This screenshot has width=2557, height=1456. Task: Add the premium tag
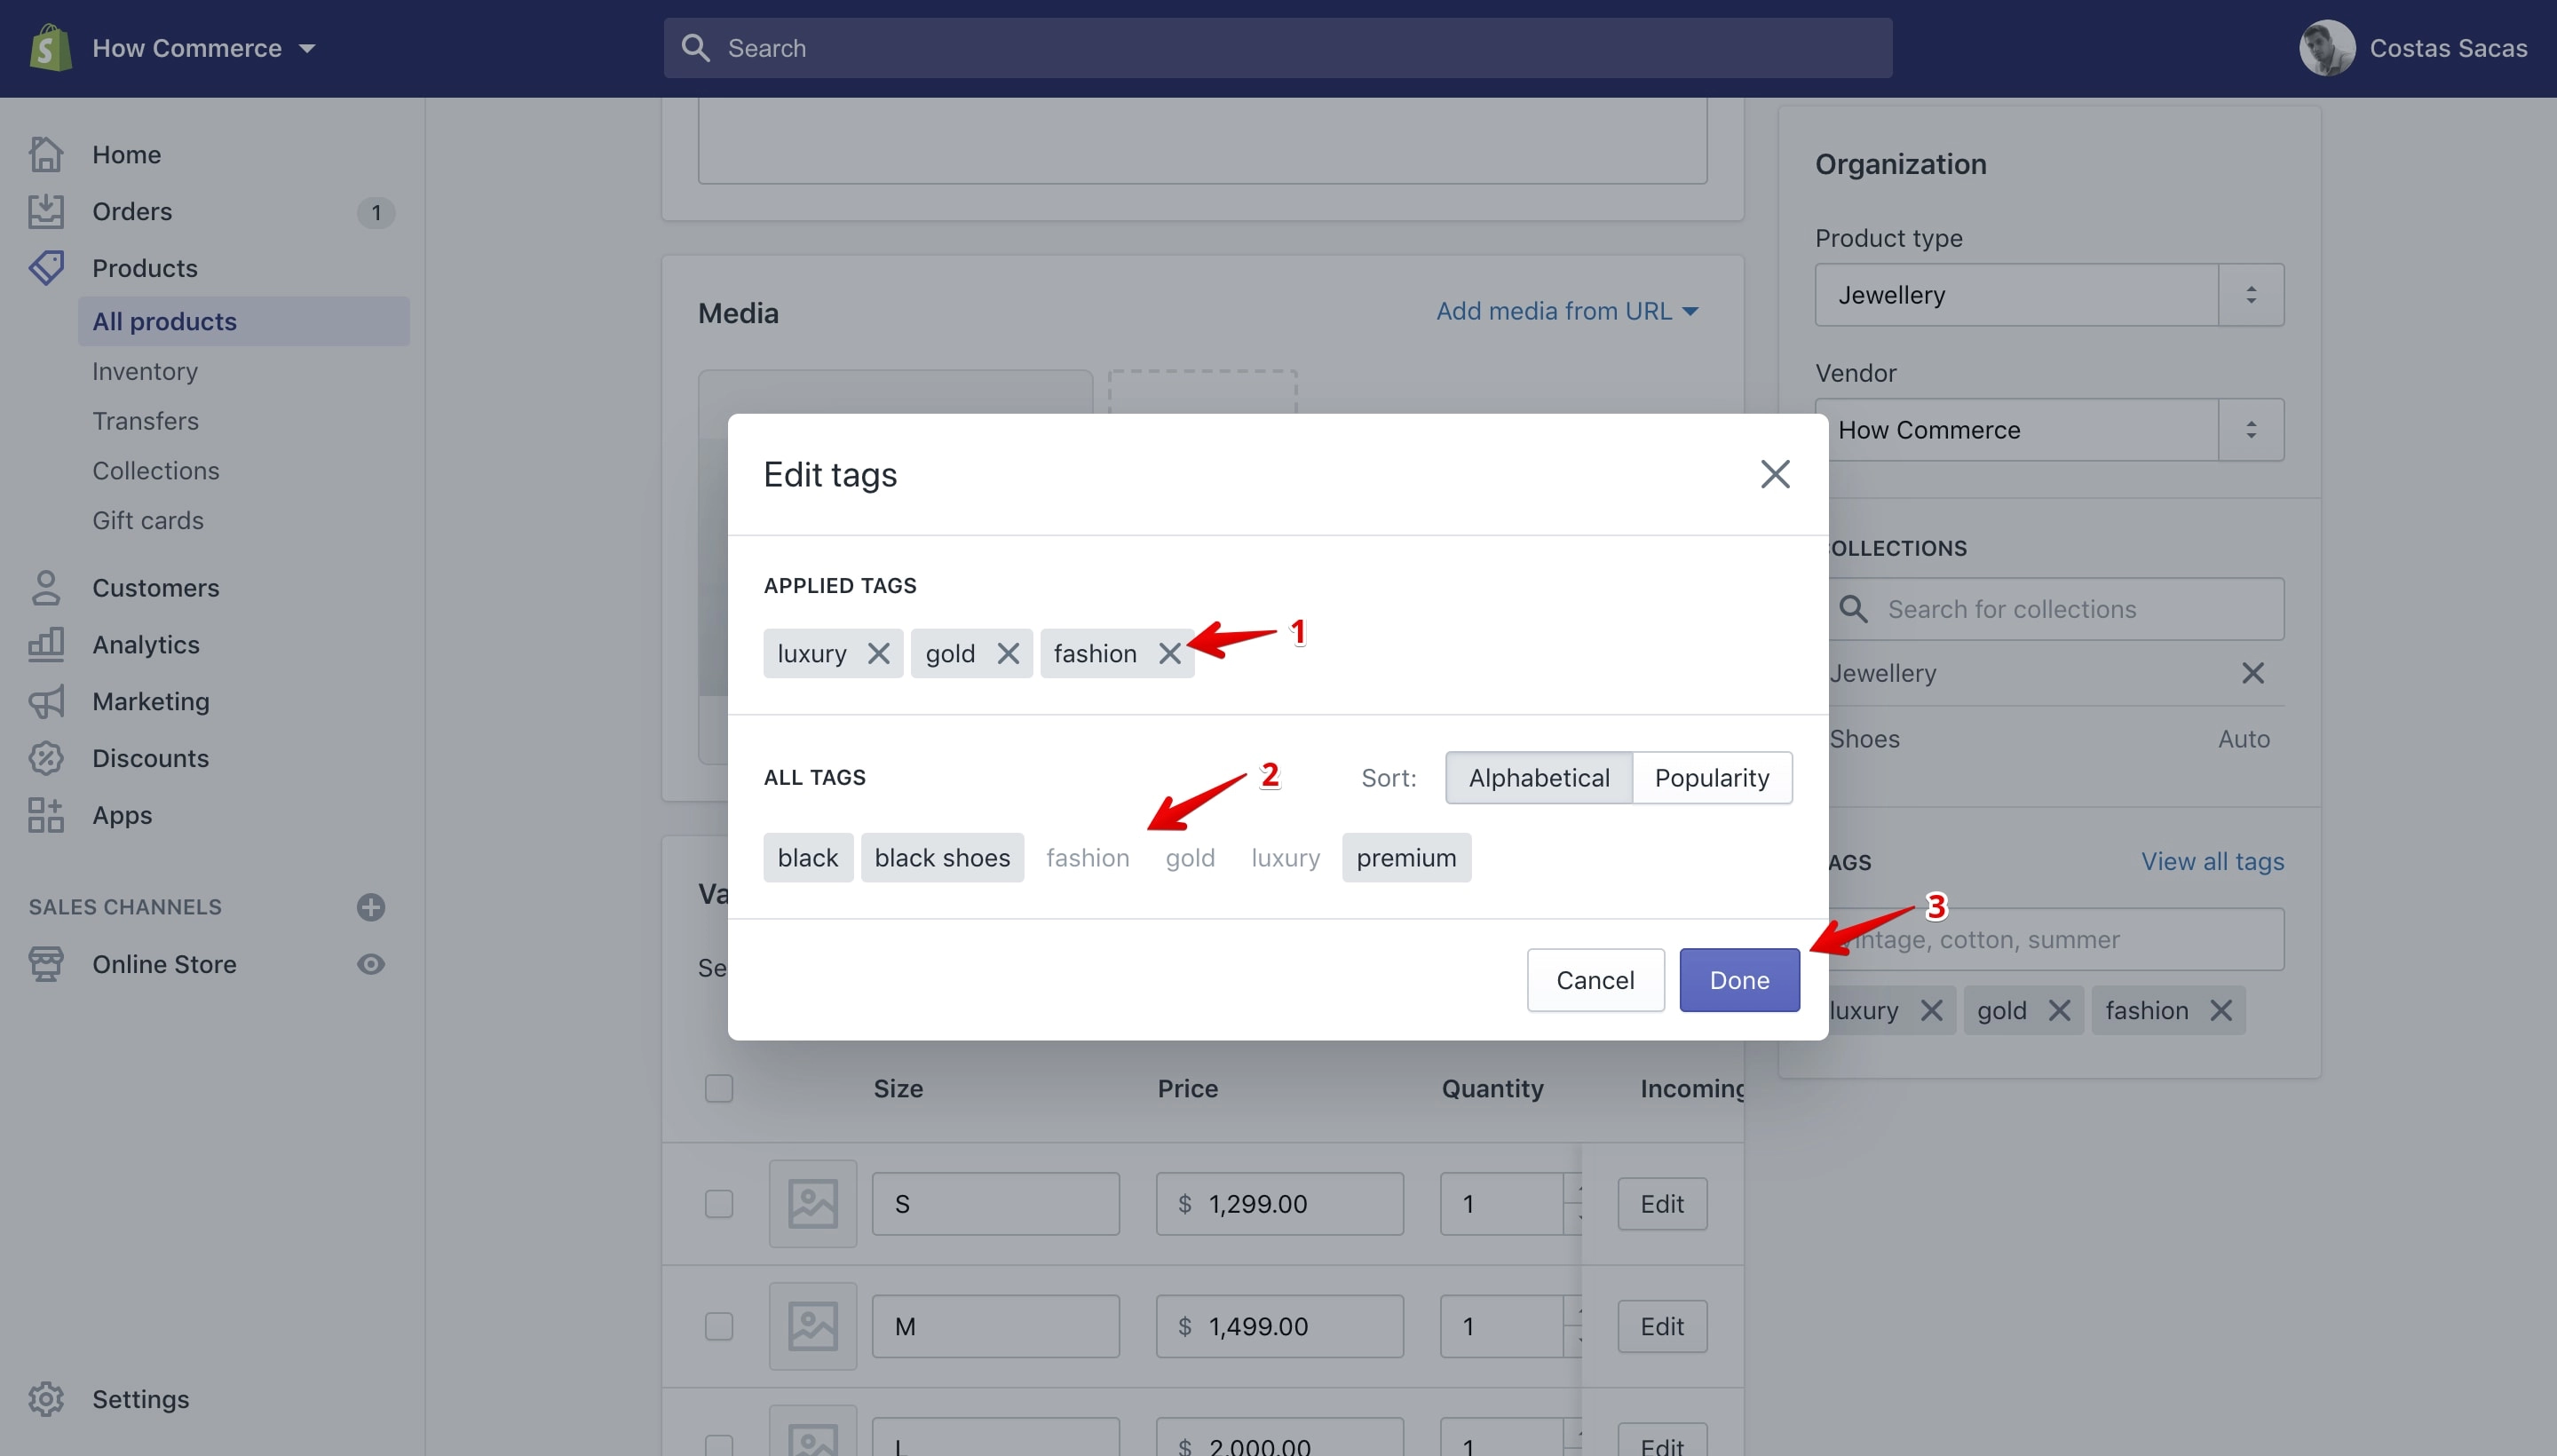click(x=1406, y=857)
